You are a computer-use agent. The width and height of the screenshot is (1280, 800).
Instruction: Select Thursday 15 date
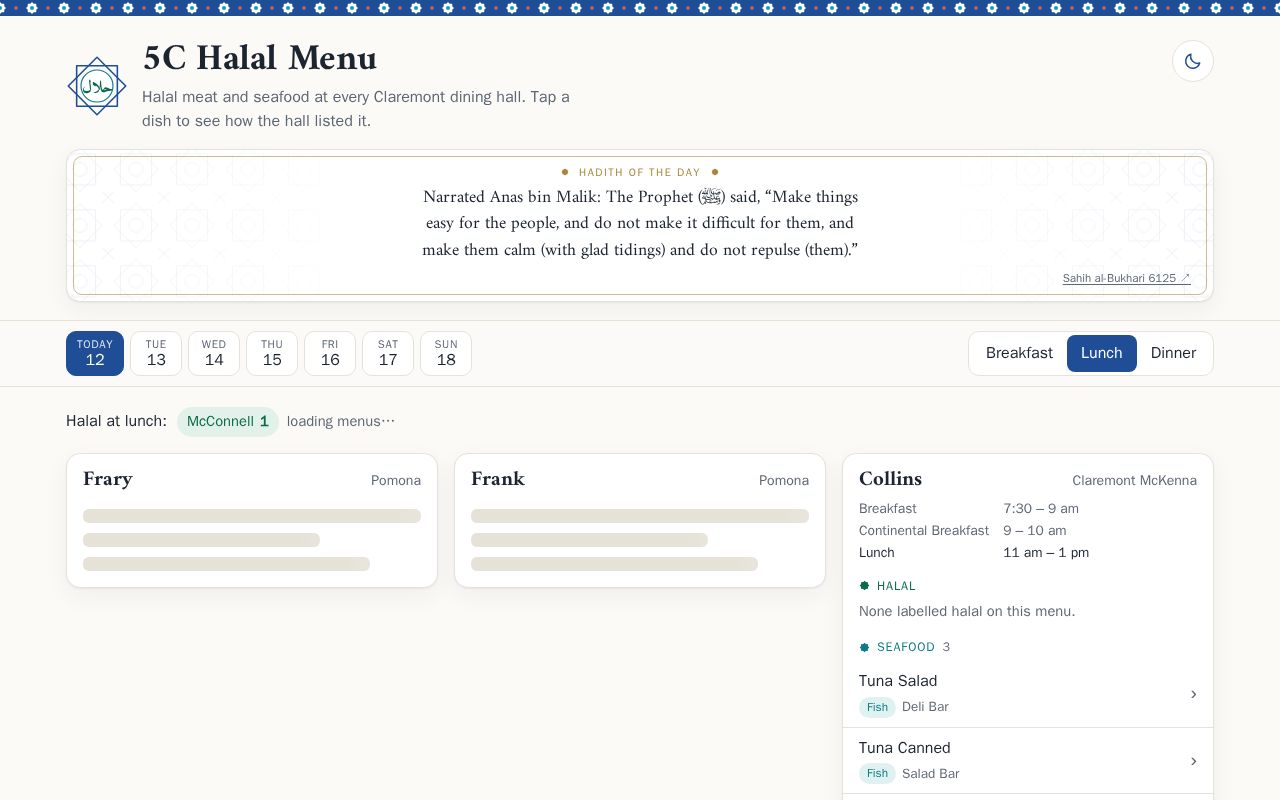click(x=272, y=353)
